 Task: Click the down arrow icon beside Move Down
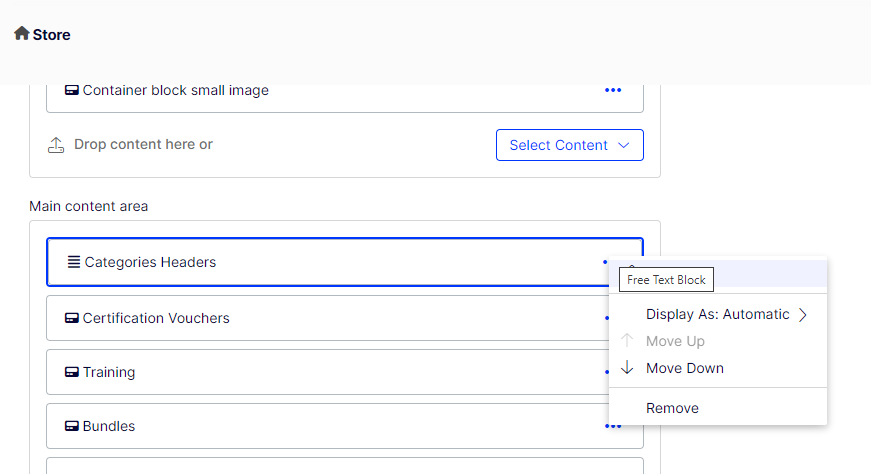[x=627, y=368]
